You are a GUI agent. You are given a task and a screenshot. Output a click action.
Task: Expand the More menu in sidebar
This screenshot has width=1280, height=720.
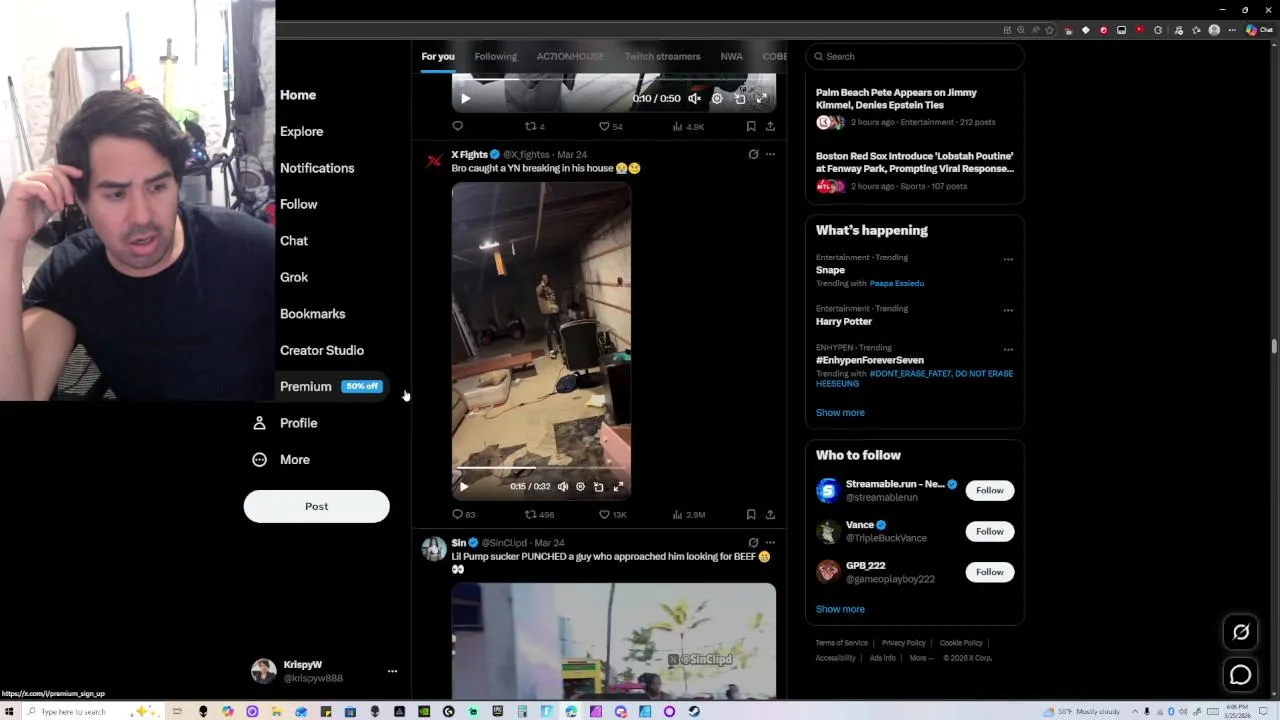[x=281, y=459]
